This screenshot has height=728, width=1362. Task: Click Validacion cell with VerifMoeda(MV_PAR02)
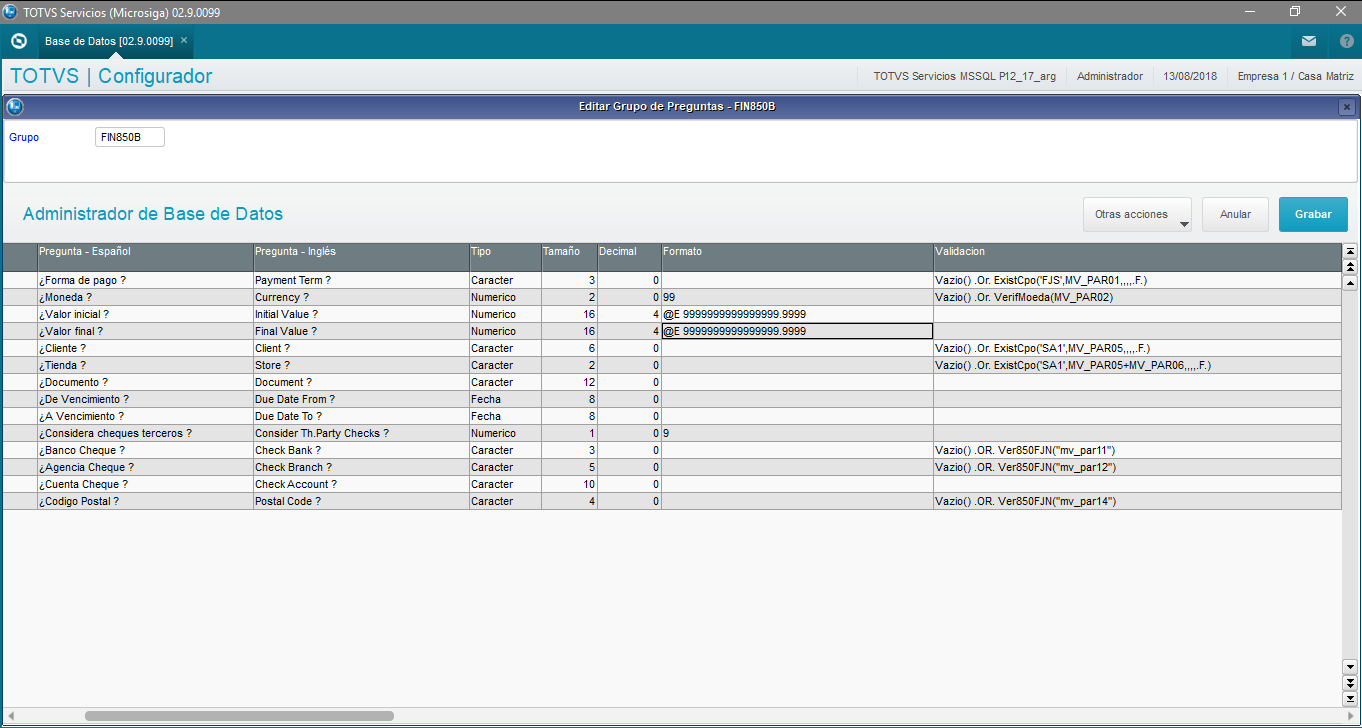pyautogui.click(x=1137, y=298)
